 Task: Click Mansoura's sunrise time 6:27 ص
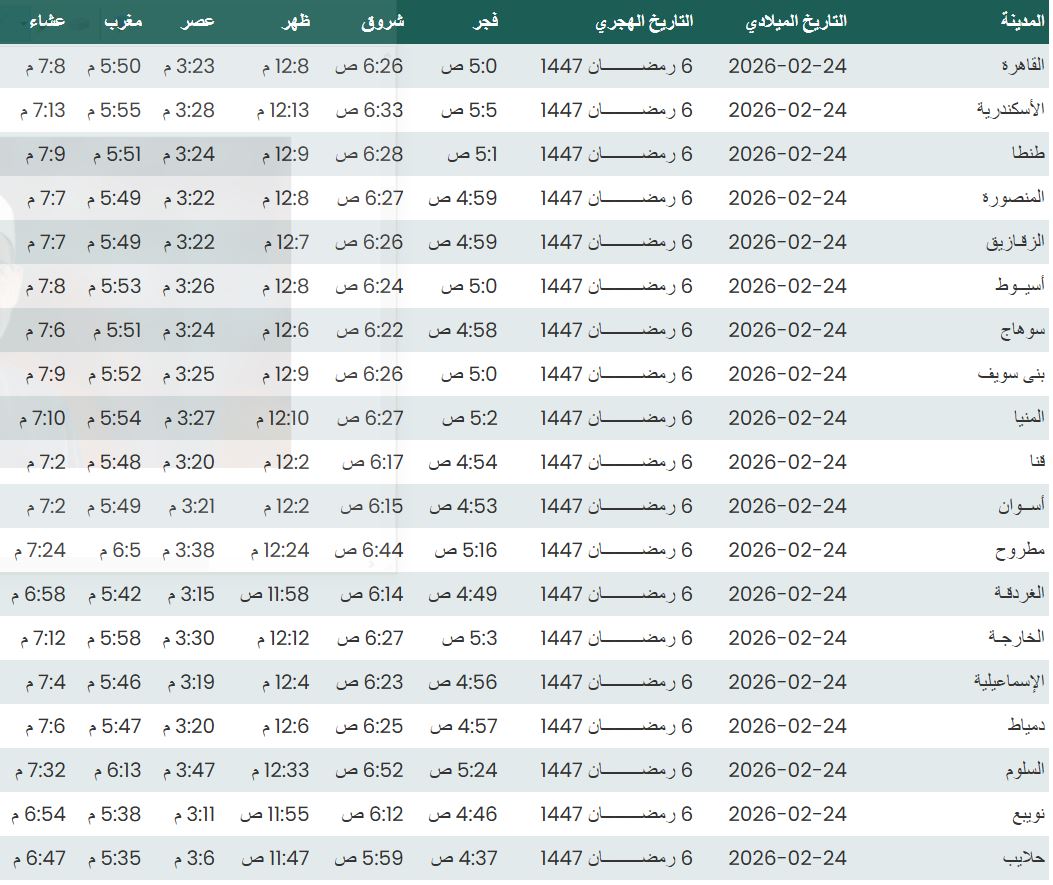(370, 198)
